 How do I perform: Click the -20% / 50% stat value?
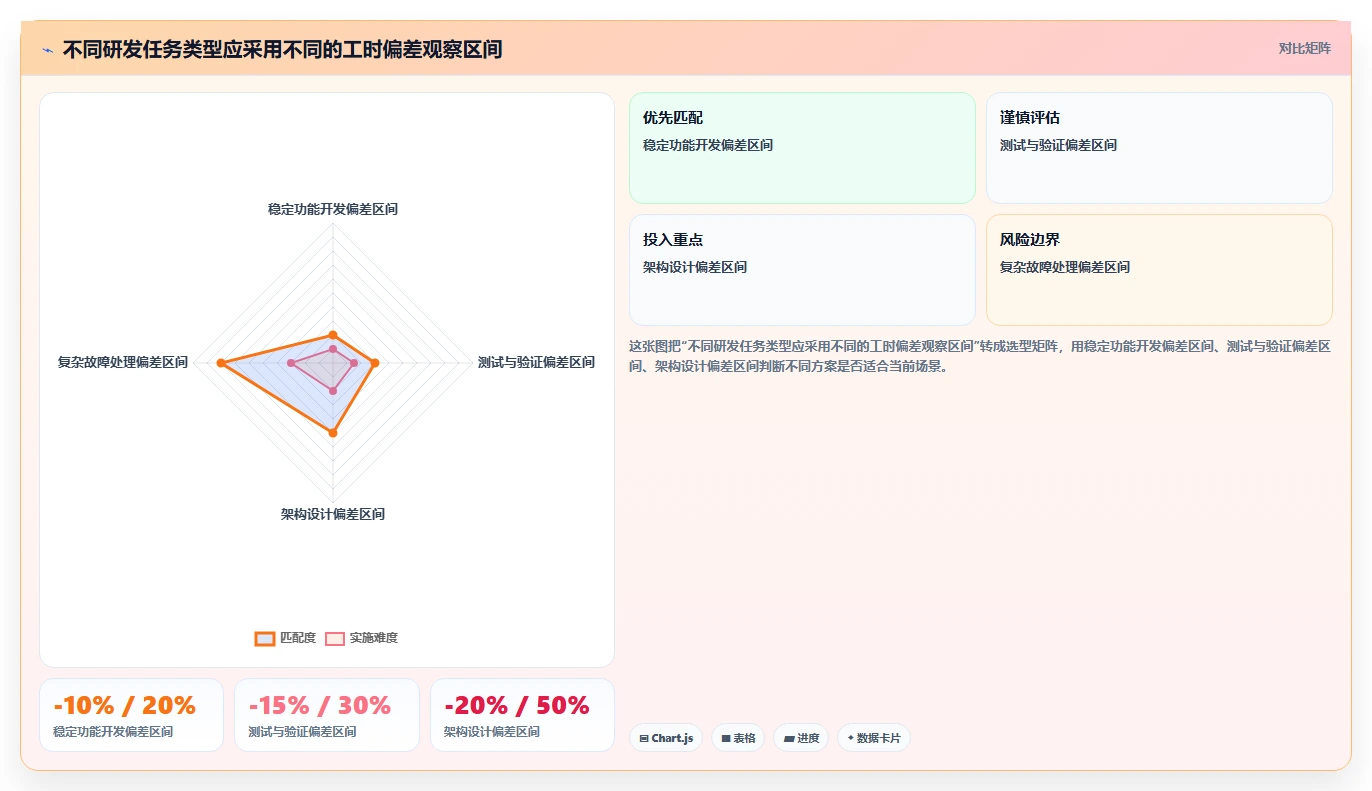tap(516, 705)
